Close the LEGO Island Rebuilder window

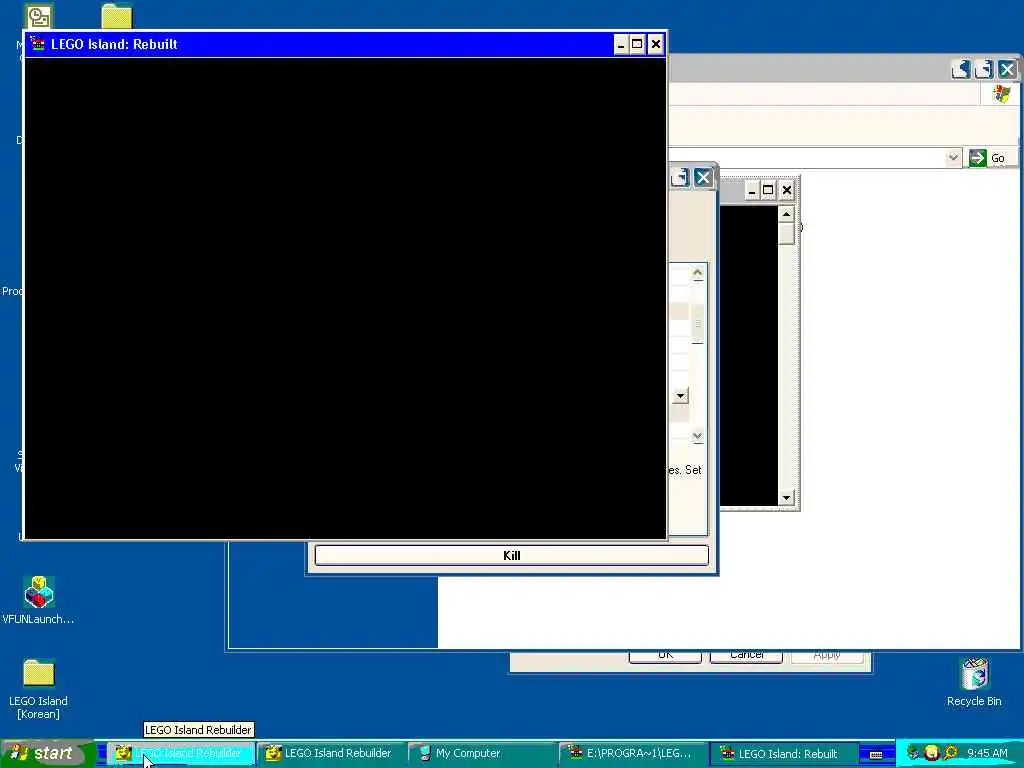point(703,178)
